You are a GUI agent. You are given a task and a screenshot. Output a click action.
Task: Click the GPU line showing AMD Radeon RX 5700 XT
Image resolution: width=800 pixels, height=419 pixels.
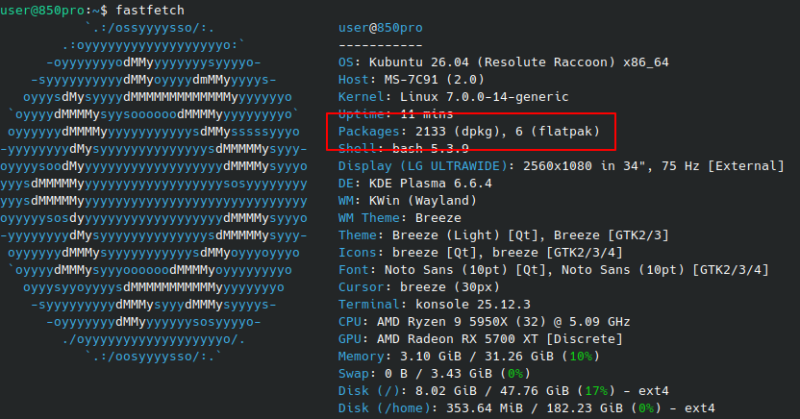(x=474, y=338)
